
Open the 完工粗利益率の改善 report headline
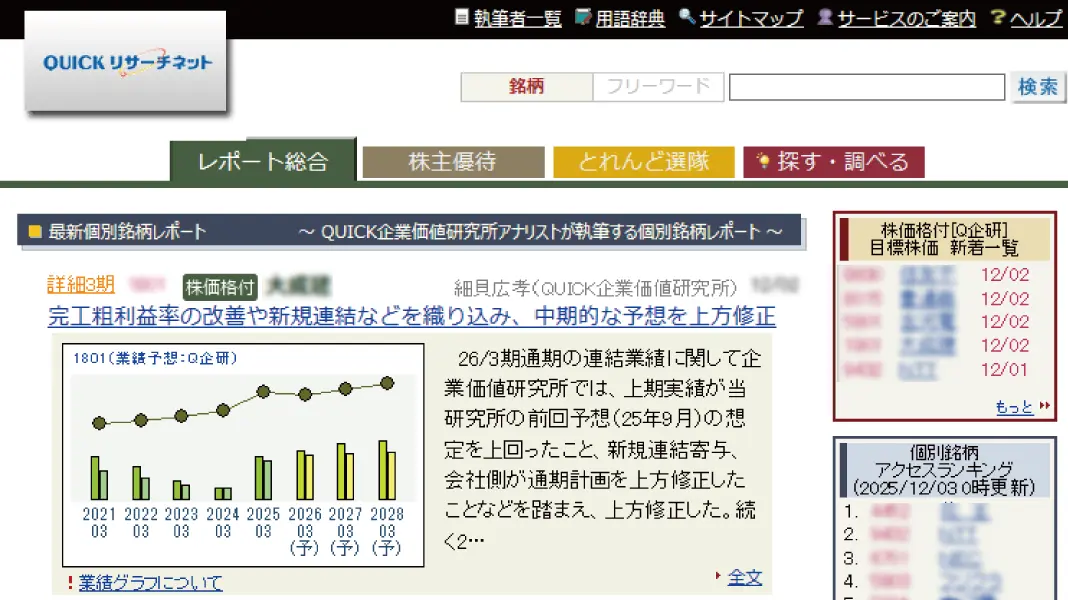pos(411,316)
